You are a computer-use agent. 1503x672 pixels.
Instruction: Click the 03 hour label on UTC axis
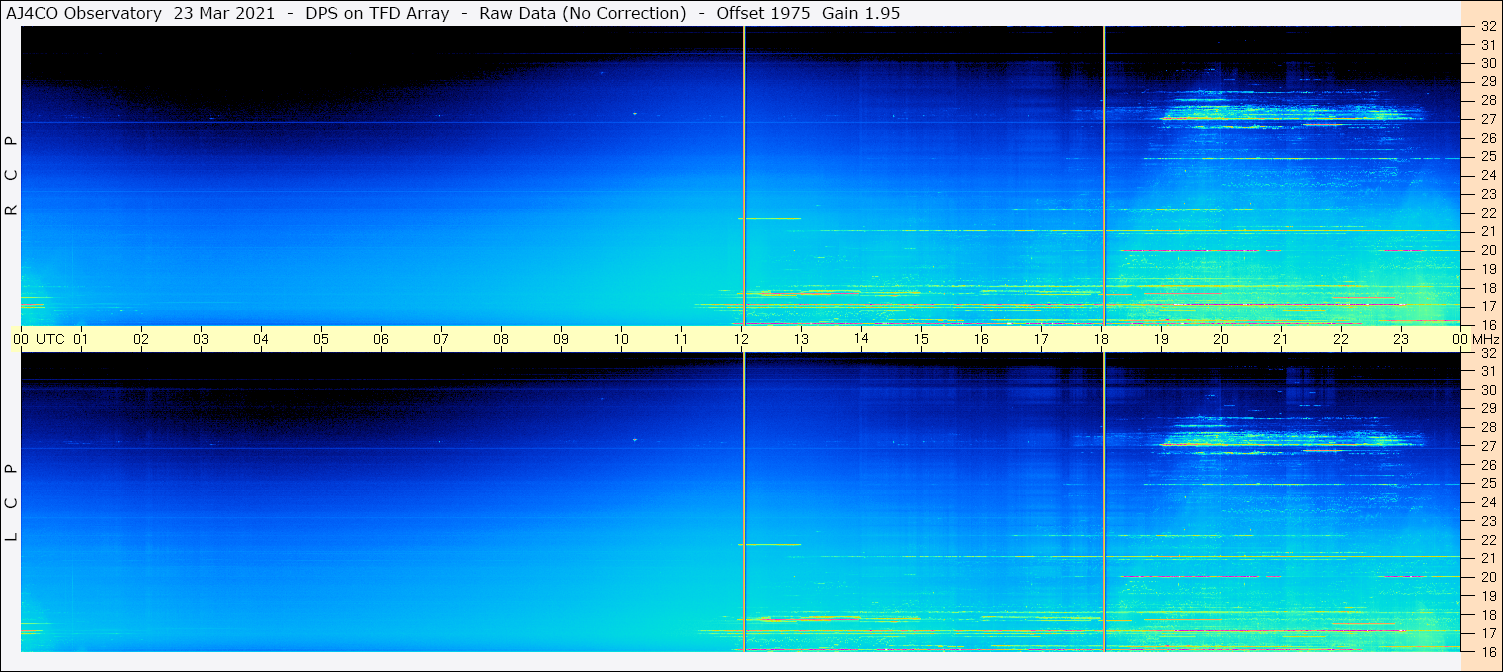click(x=201, y=339)
